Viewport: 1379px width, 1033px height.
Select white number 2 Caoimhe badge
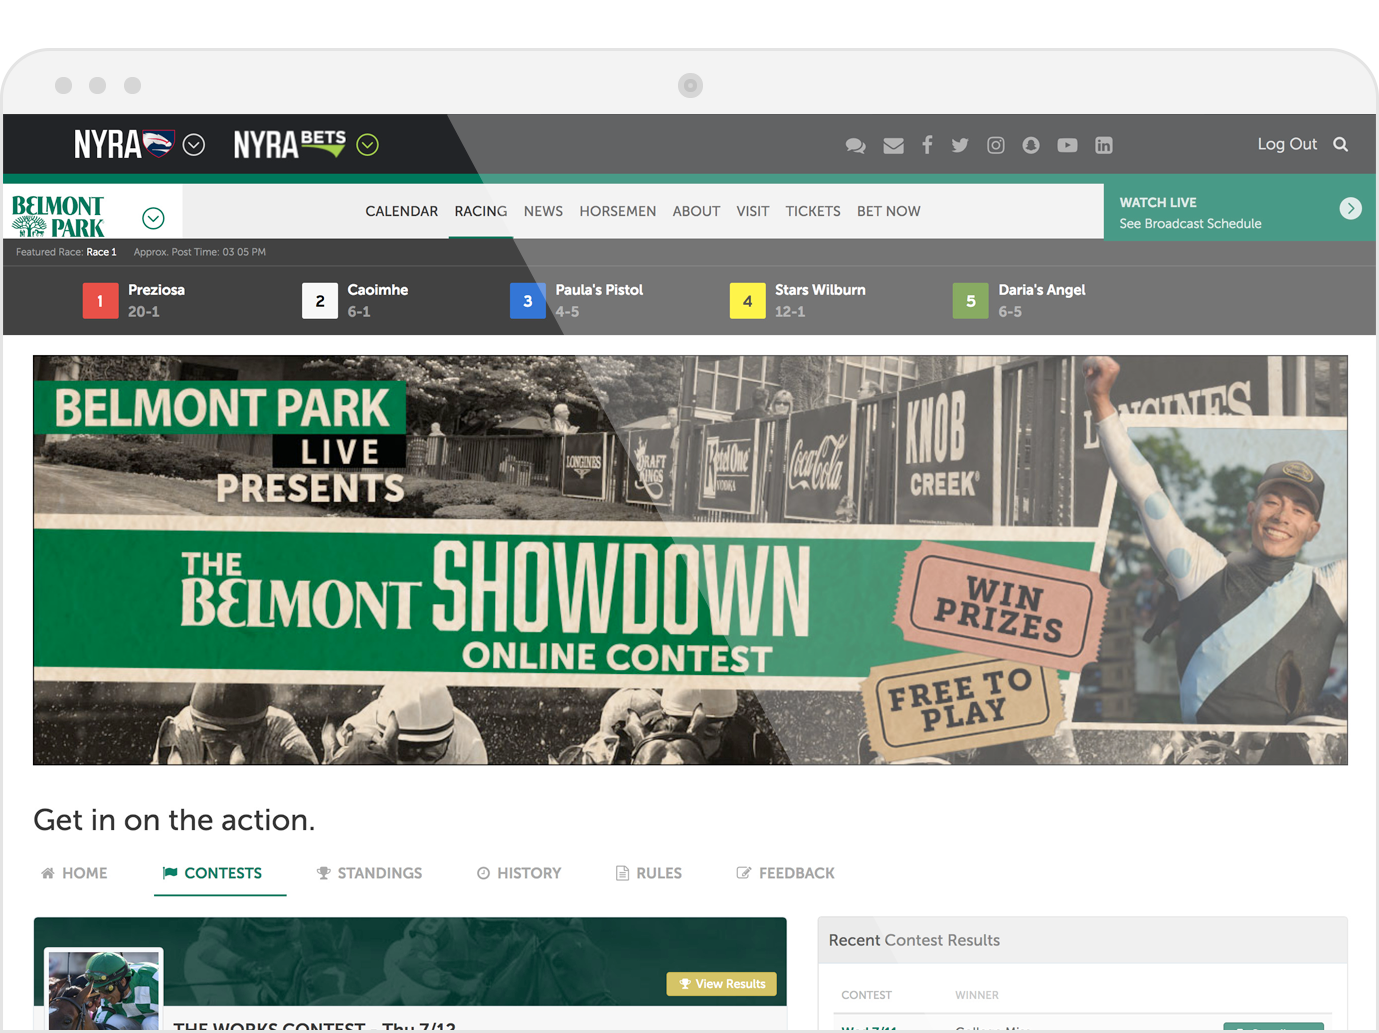pos(320,300)
